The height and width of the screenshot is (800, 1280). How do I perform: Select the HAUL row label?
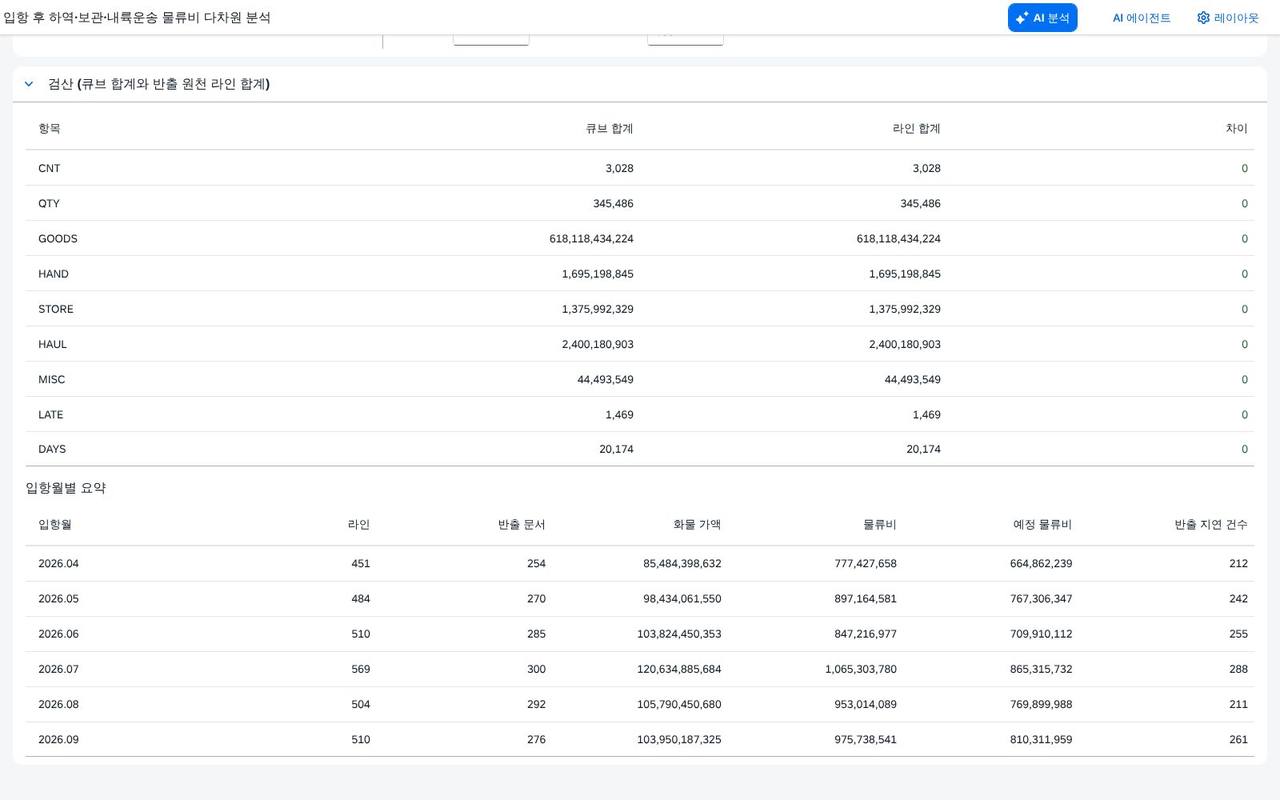click(53, 344)
